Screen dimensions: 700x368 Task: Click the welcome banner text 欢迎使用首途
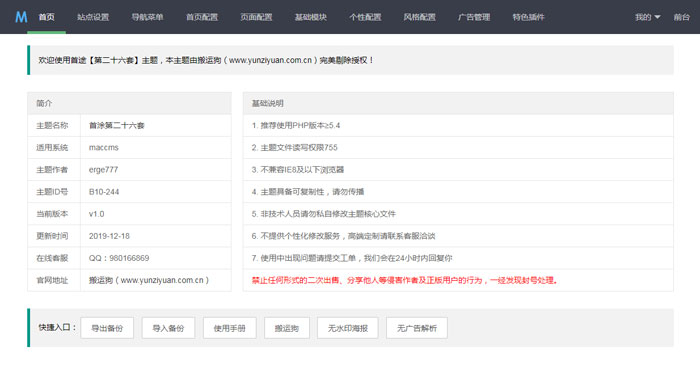(x=206, y=60)
